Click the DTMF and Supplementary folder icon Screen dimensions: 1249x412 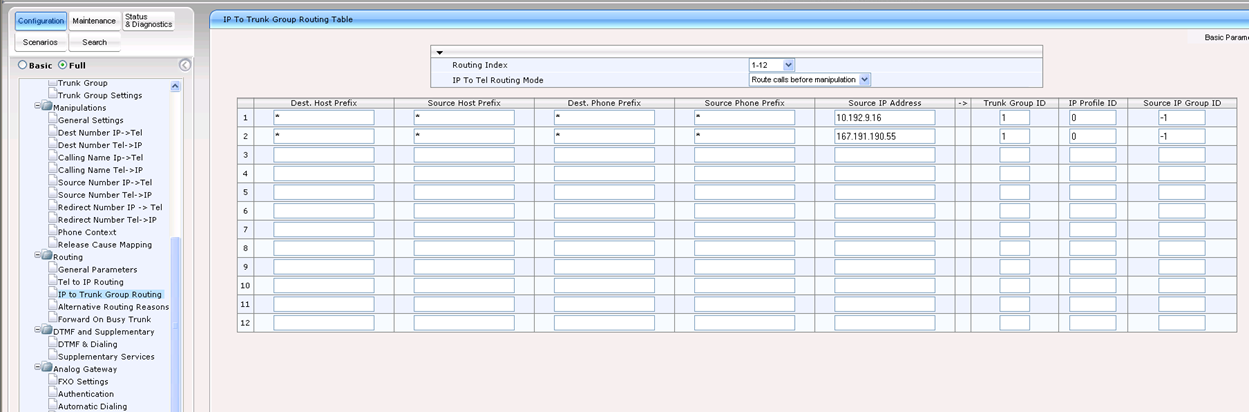(x=47, y=332)
